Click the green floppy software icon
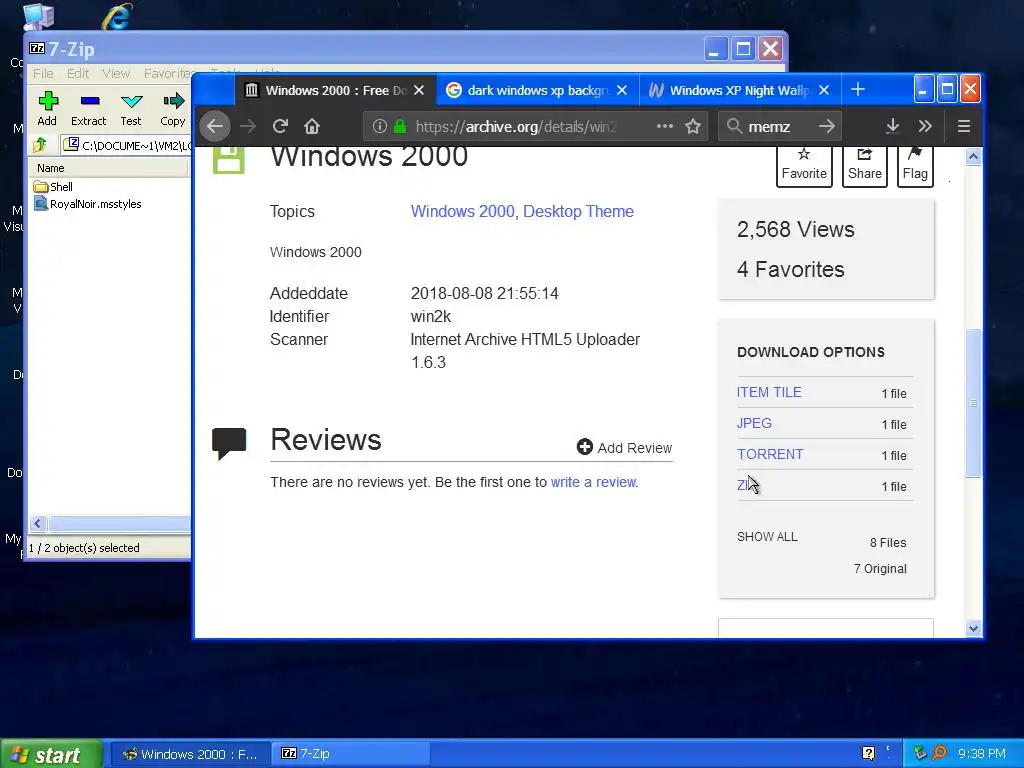This screenshot has height=768, width=1024. [229, 160]
